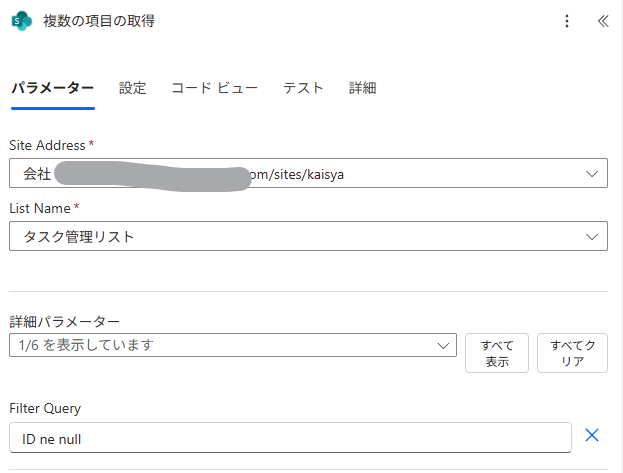Open the three-dot more options menu
The height and width of the screenshot is (473, 623).
tap(567, 21)
